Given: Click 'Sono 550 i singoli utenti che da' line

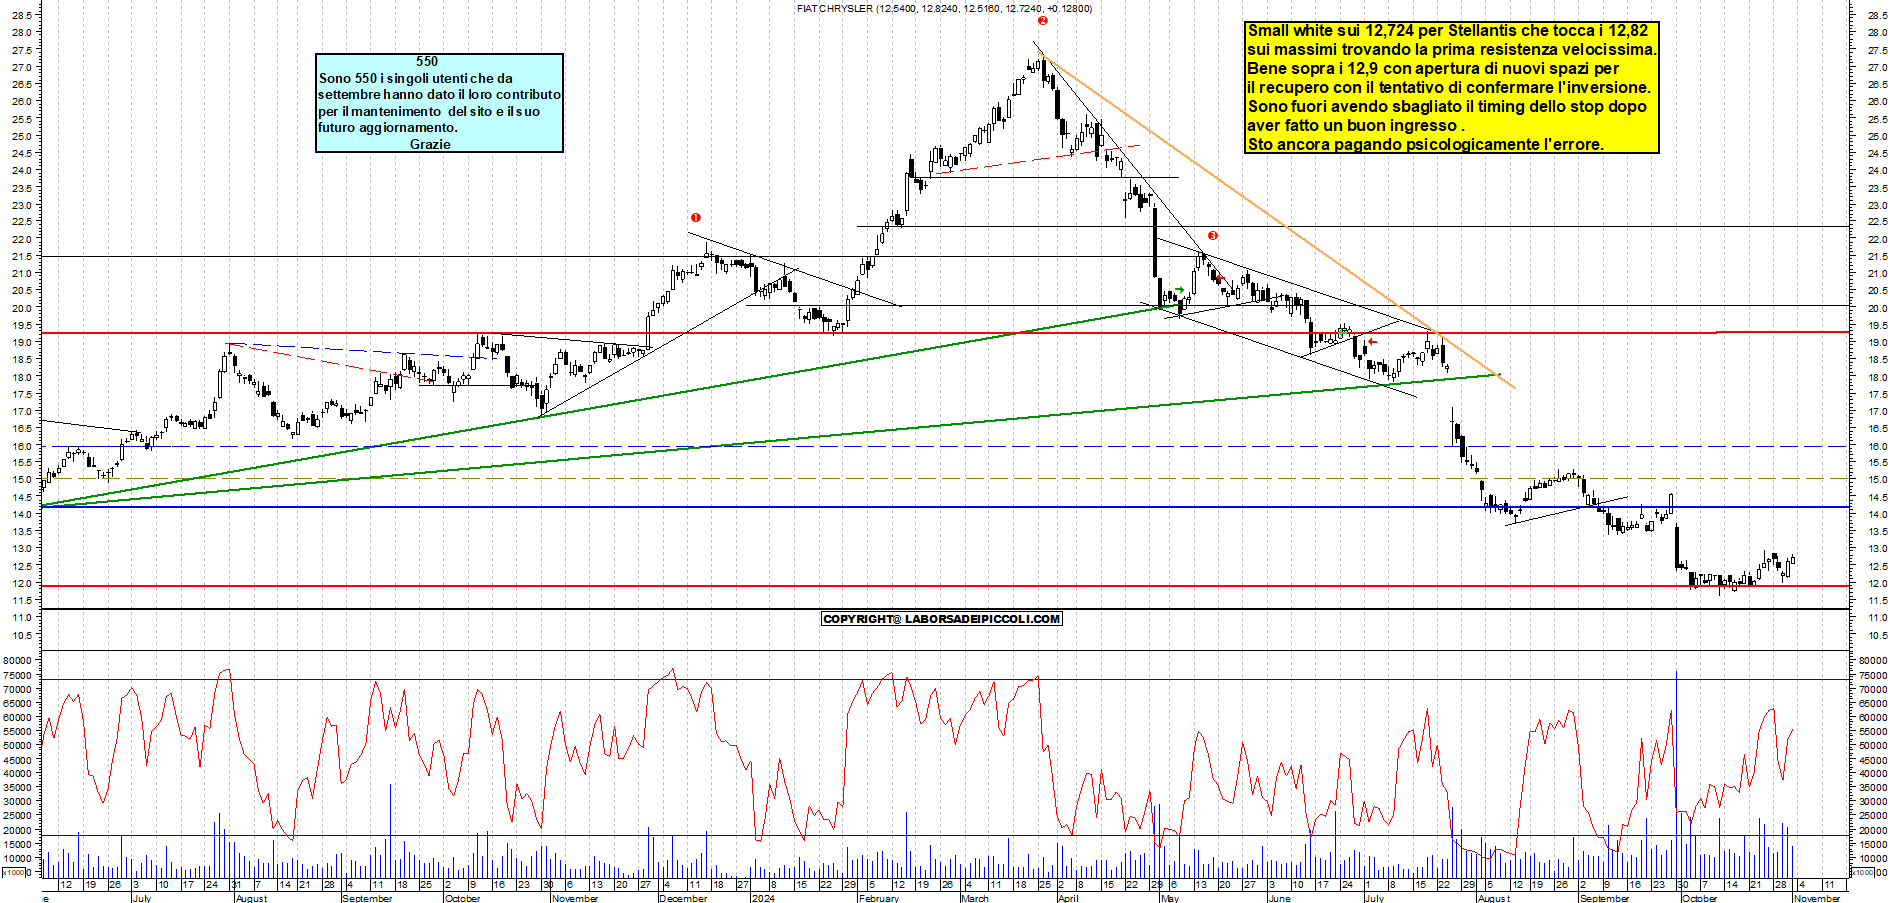Looking at the screenshot, I should coord(416,78).
